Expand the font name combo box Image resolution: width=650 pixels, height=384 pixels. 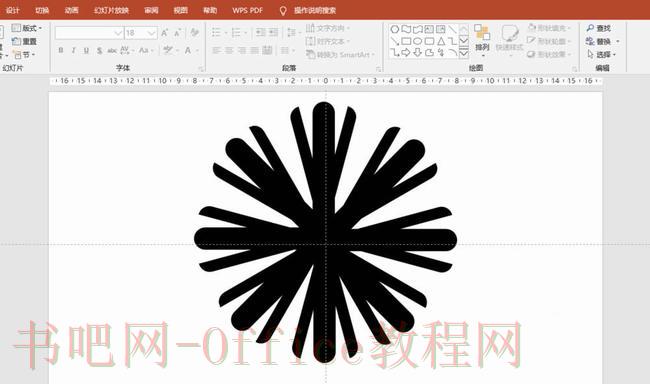point(118,33)
